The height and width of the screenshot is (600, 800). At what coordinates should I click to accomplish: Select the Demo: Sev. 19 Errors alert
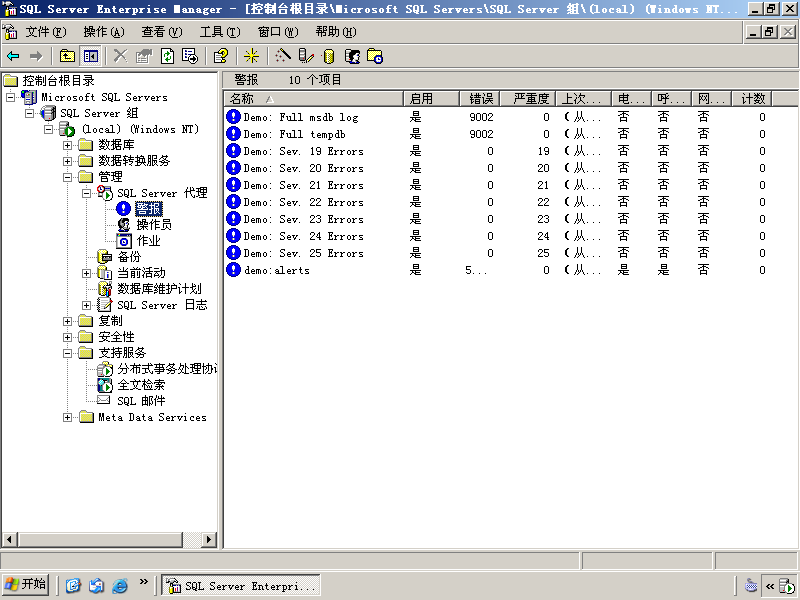coord(304,152)
